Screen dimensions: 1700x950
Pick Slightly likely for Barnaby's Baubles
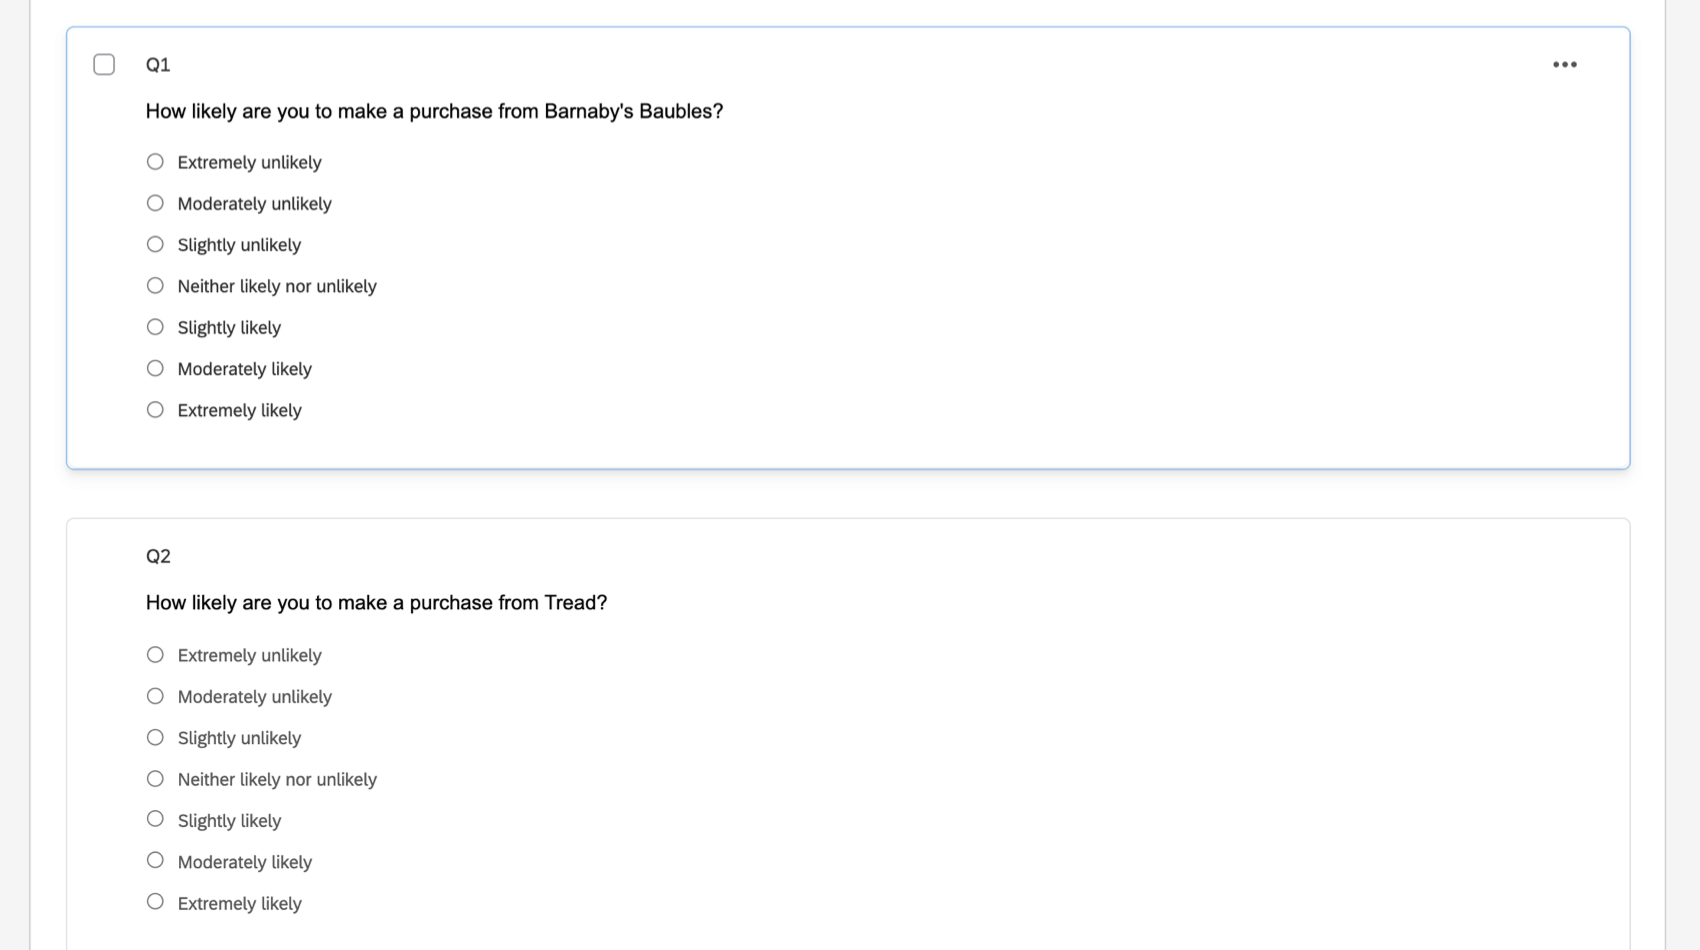[x=155, y=327]
